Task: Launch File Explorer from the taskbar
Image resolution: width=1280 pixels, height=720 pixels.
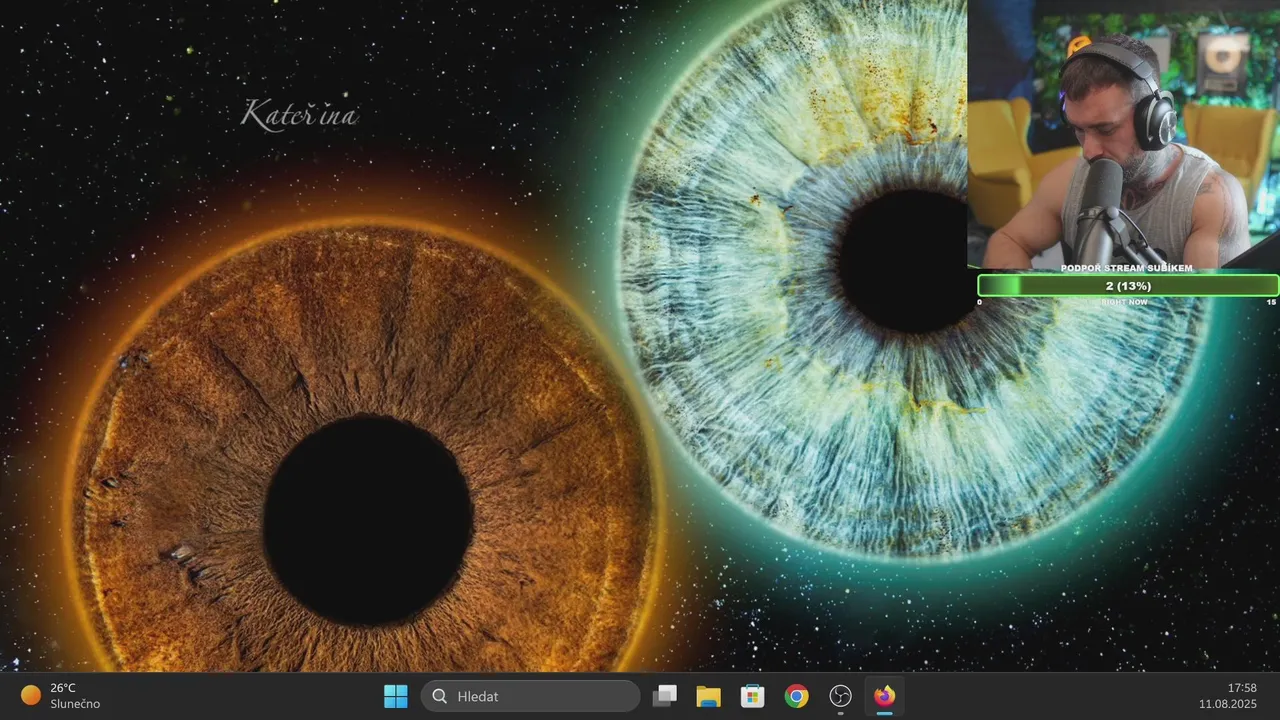Action: [709, 696]
